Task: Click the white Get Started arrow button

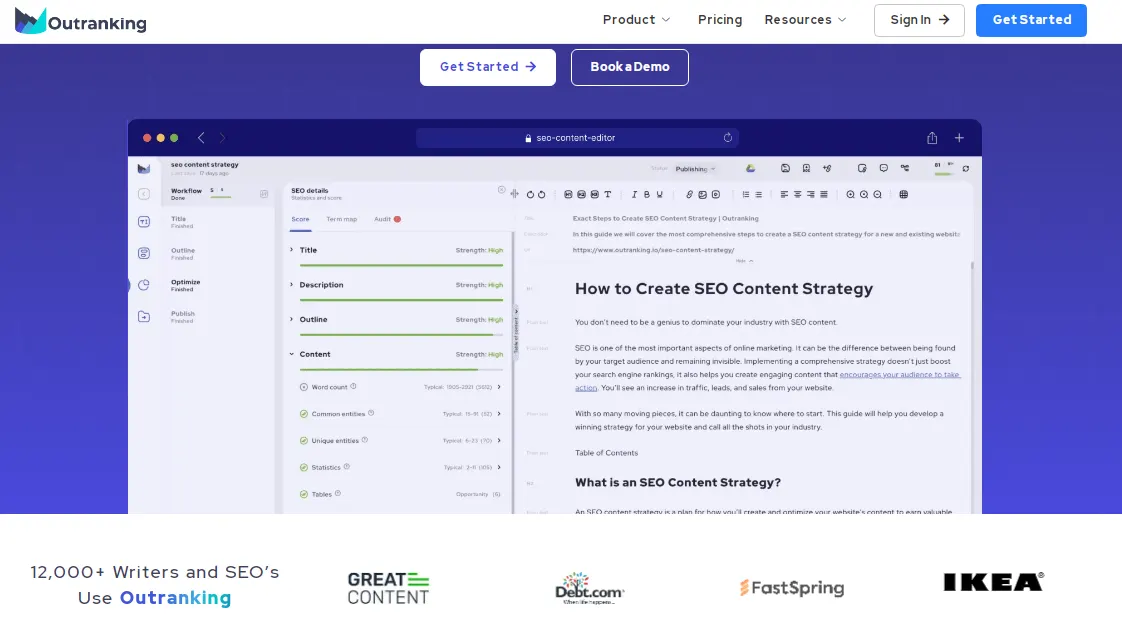Action: pyautogui.click(x=487, y=67)
